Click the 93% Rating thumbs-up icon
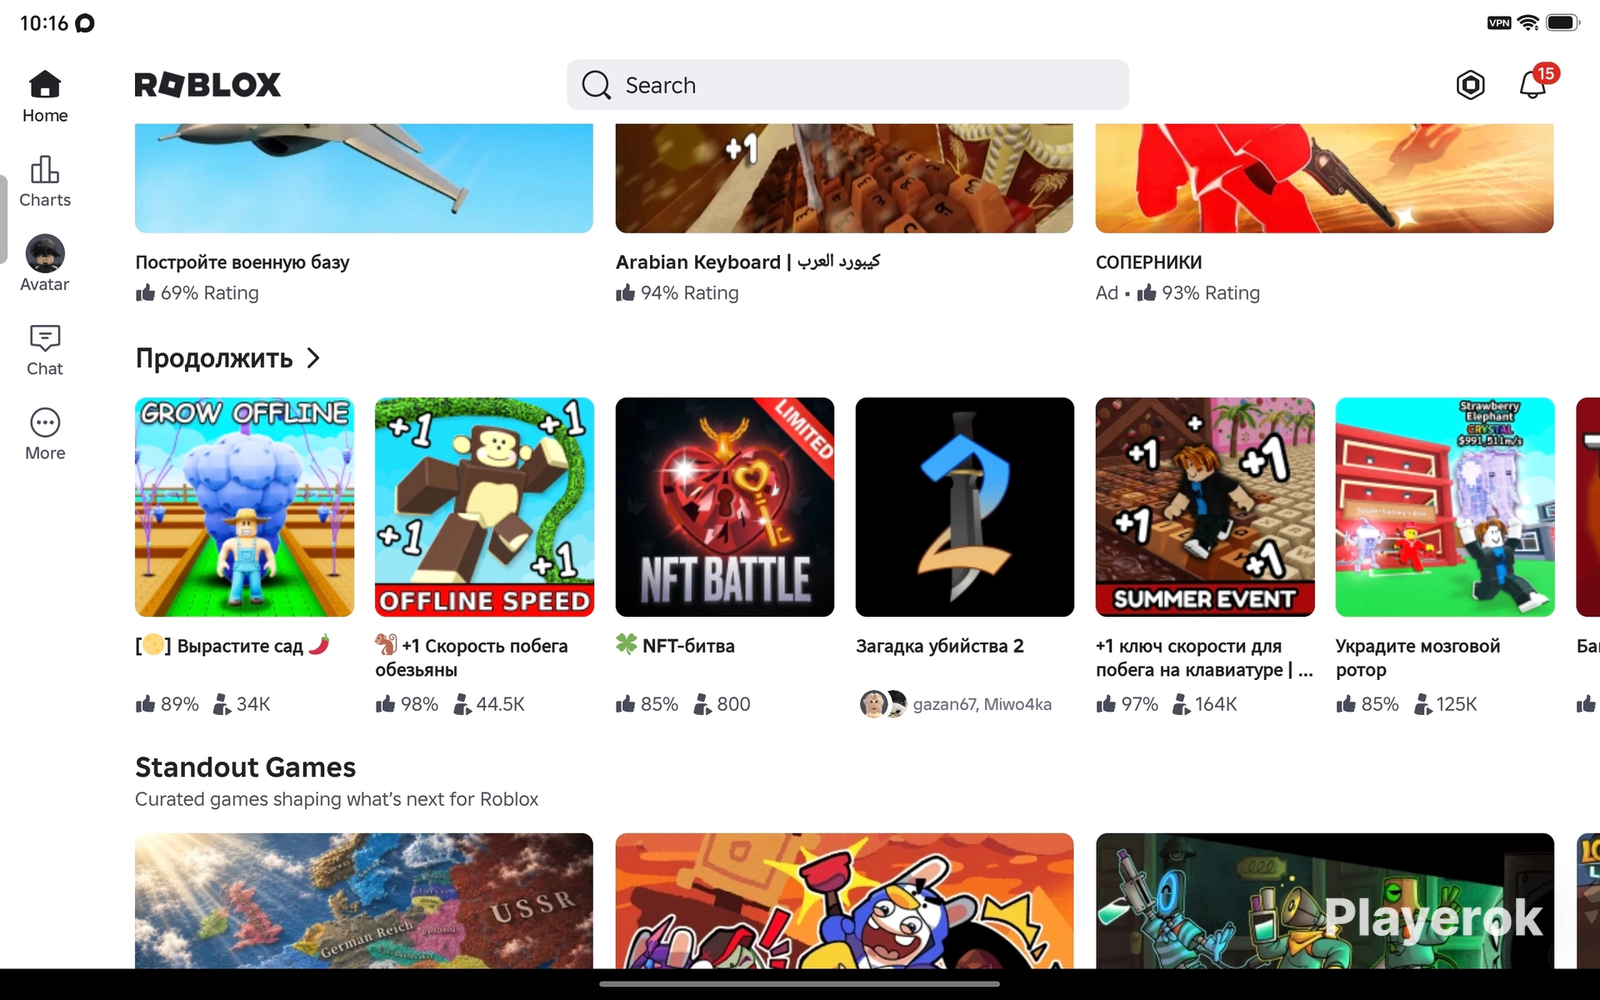 [x=1147, y=292]
